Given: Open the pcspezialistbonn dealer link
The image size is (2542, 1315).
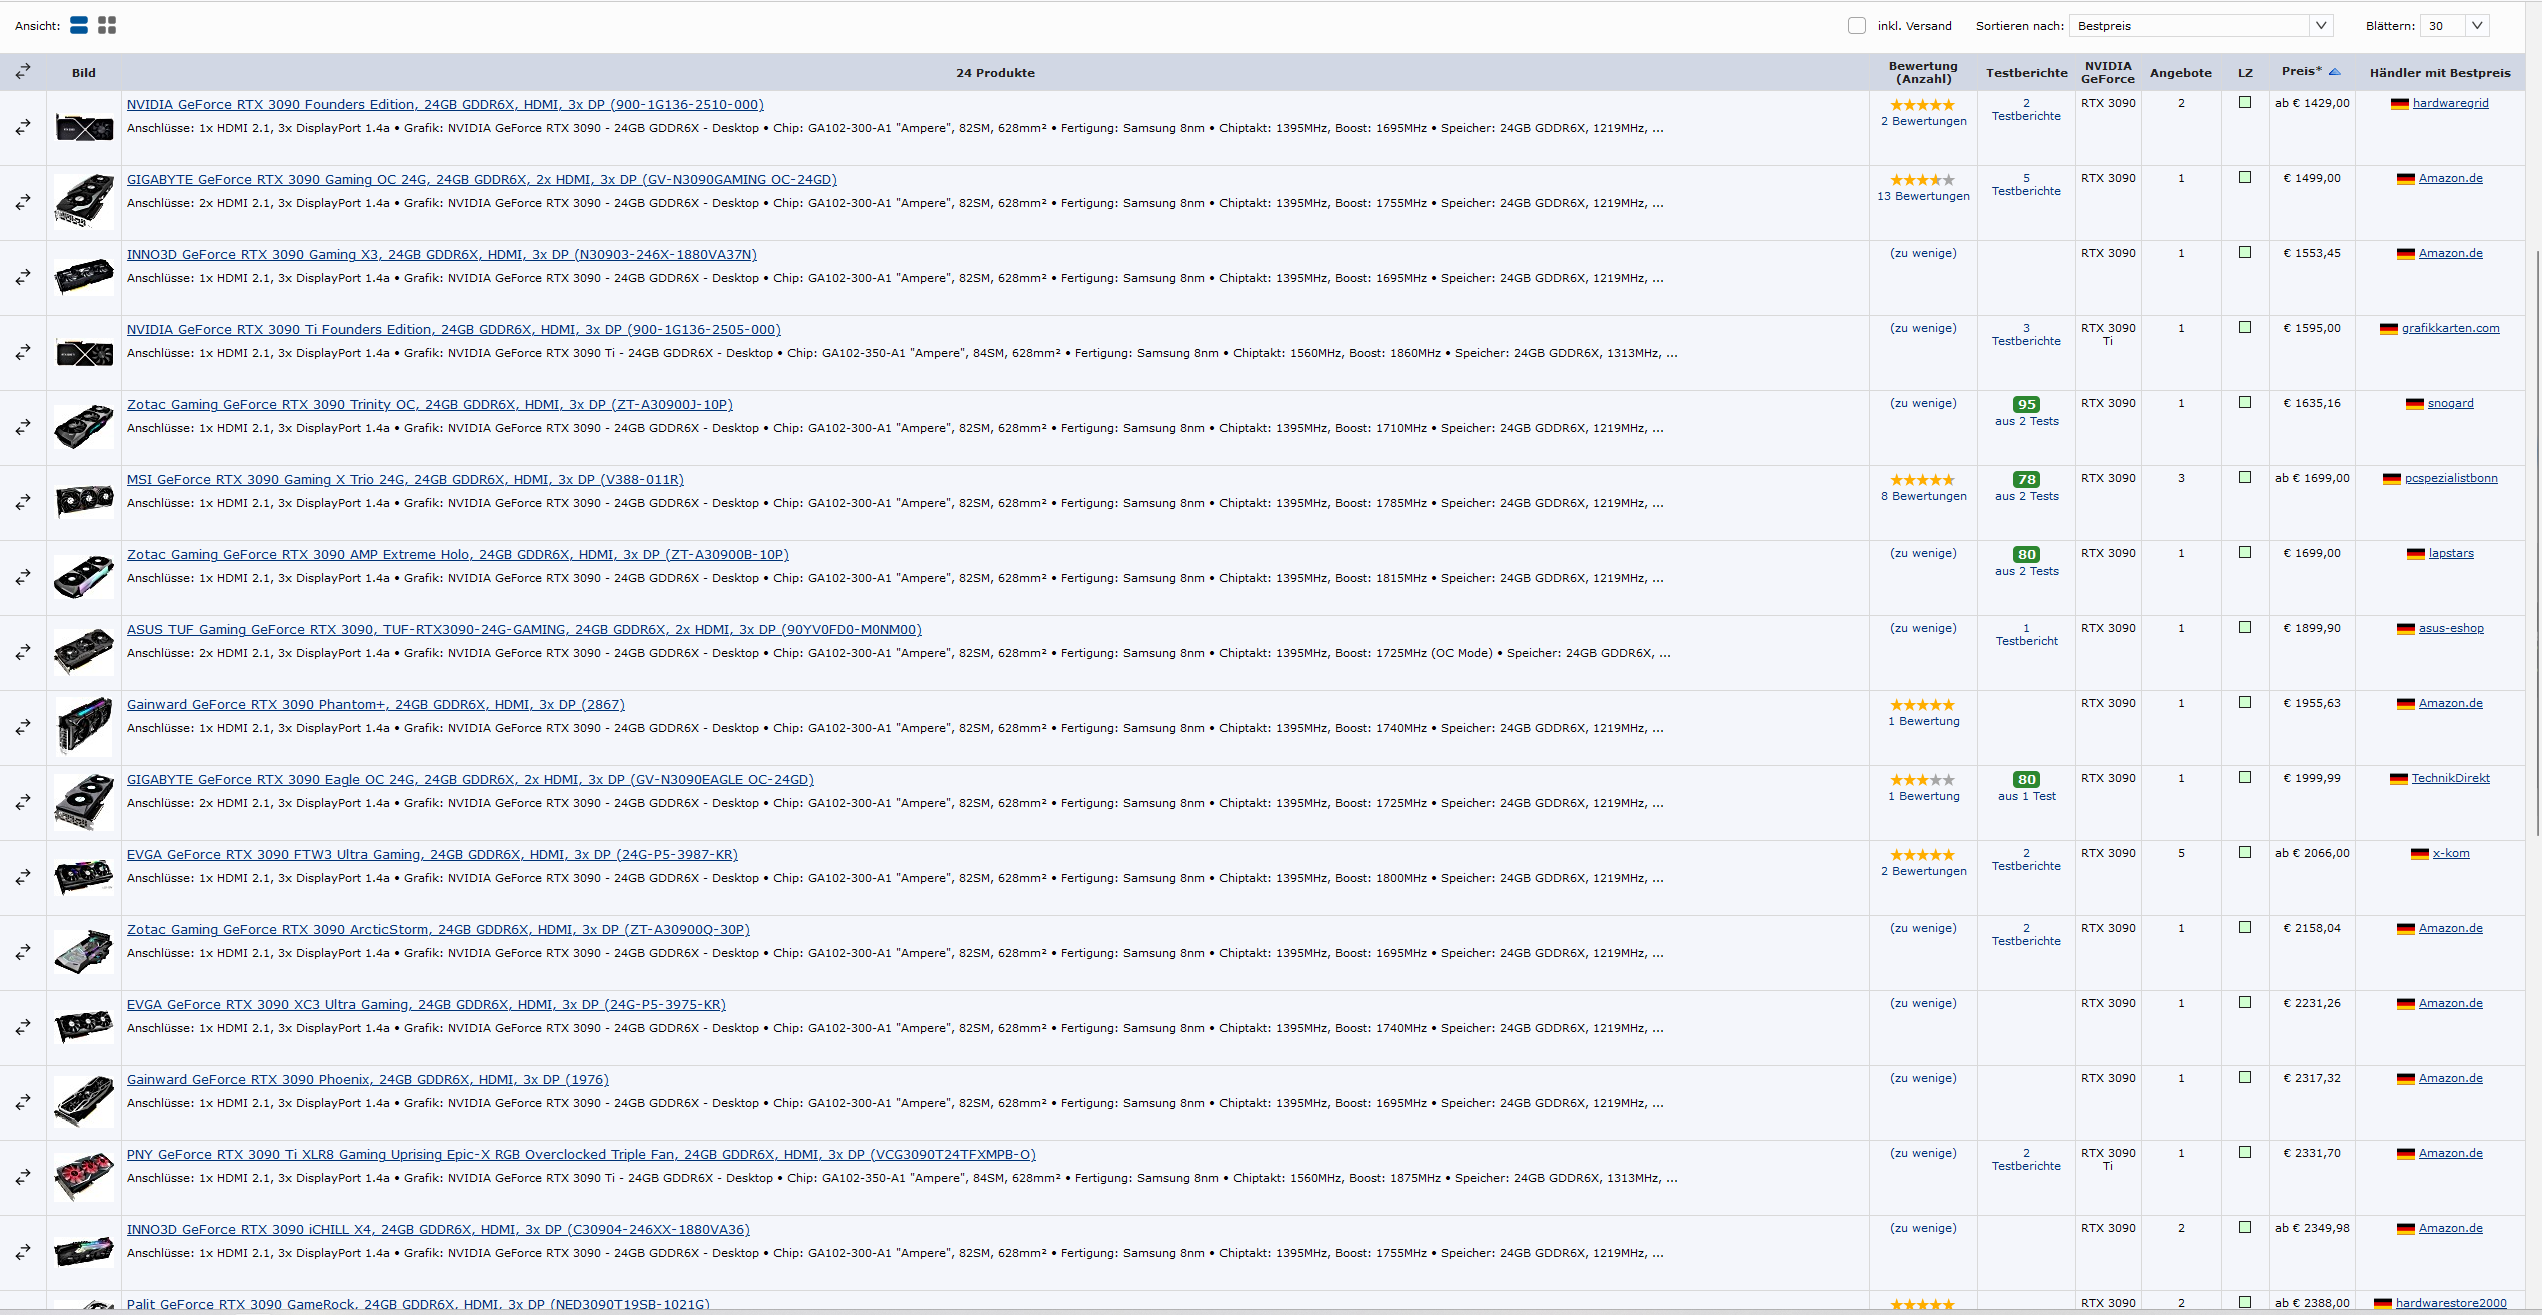Looking at the screenshot, I should [x=2450, y=479].
